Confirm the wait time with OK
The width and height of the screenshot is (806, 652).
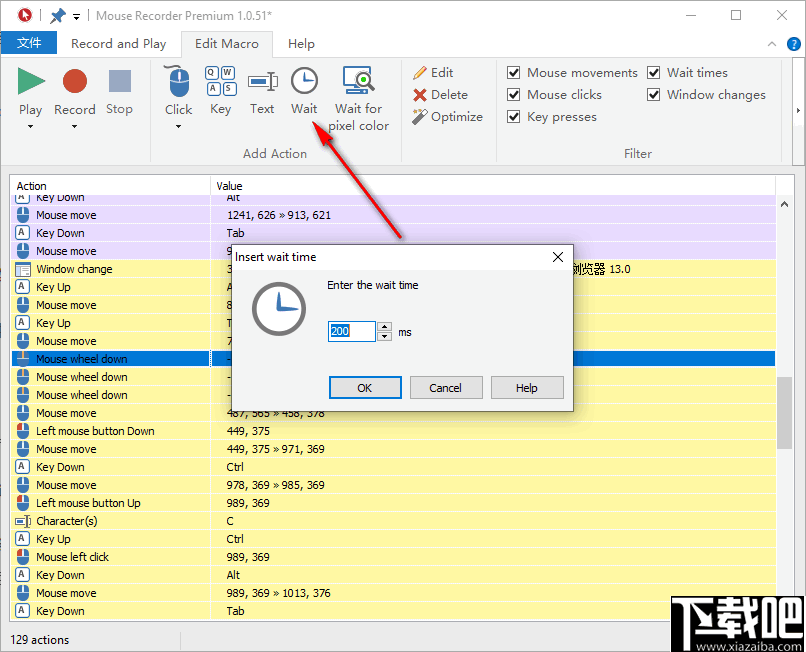pyautogui.click(x=365, y=387)
